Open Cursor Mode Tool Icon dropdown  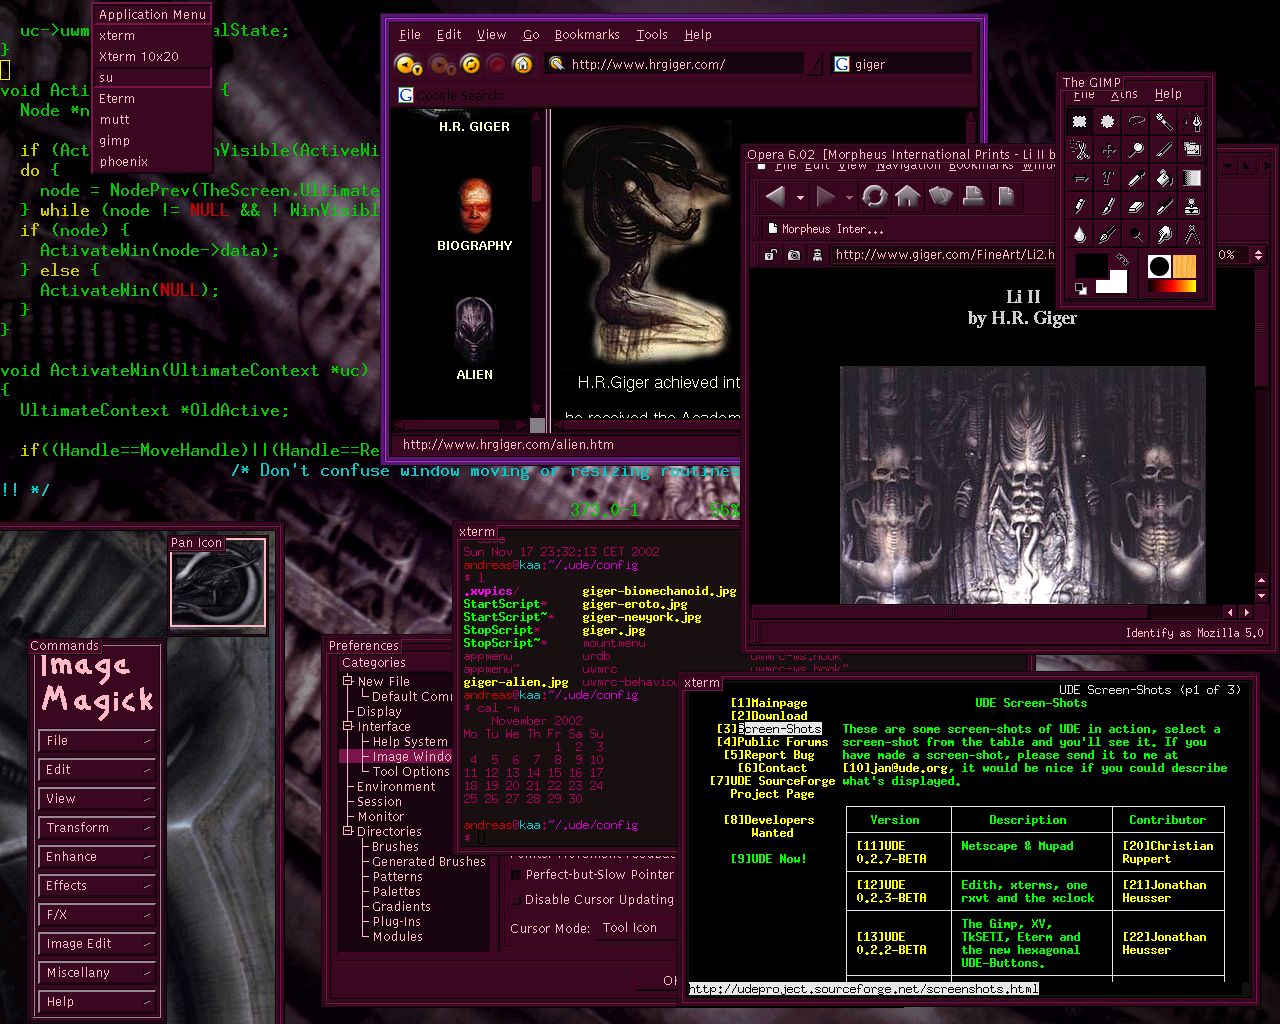tap(636, 928)
